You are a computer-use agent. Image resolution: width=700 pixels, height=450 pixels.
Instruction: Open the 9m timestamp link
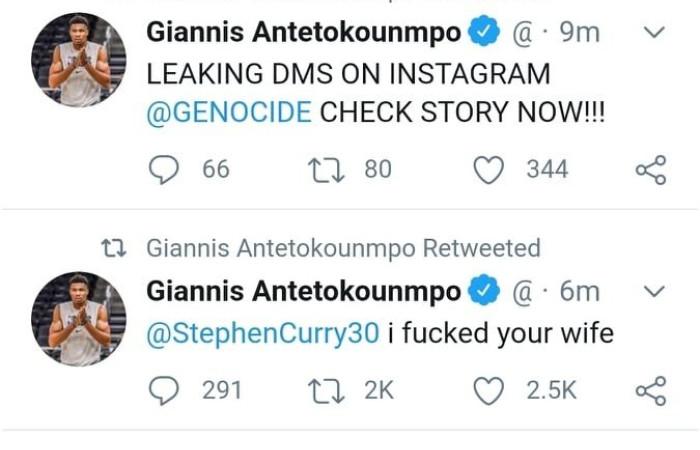point(580,32)
